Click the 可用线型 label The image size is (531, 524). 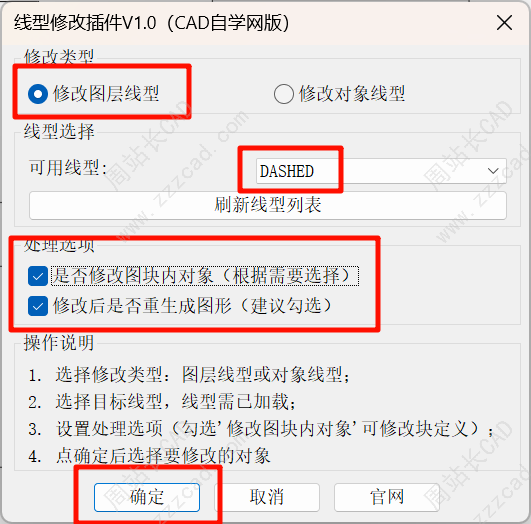68,168
